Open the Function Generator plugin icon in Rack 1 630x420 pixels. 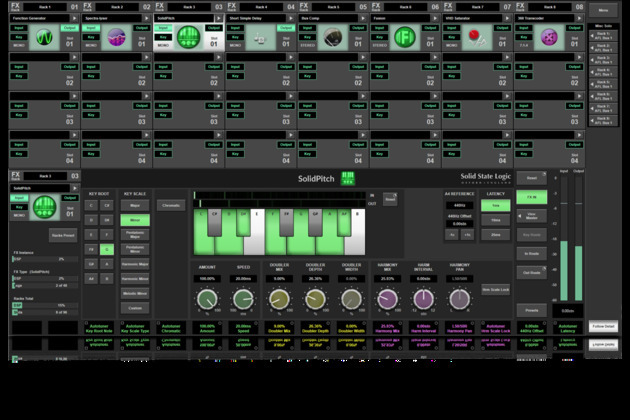pyautogui.click(x=44, y=37)
